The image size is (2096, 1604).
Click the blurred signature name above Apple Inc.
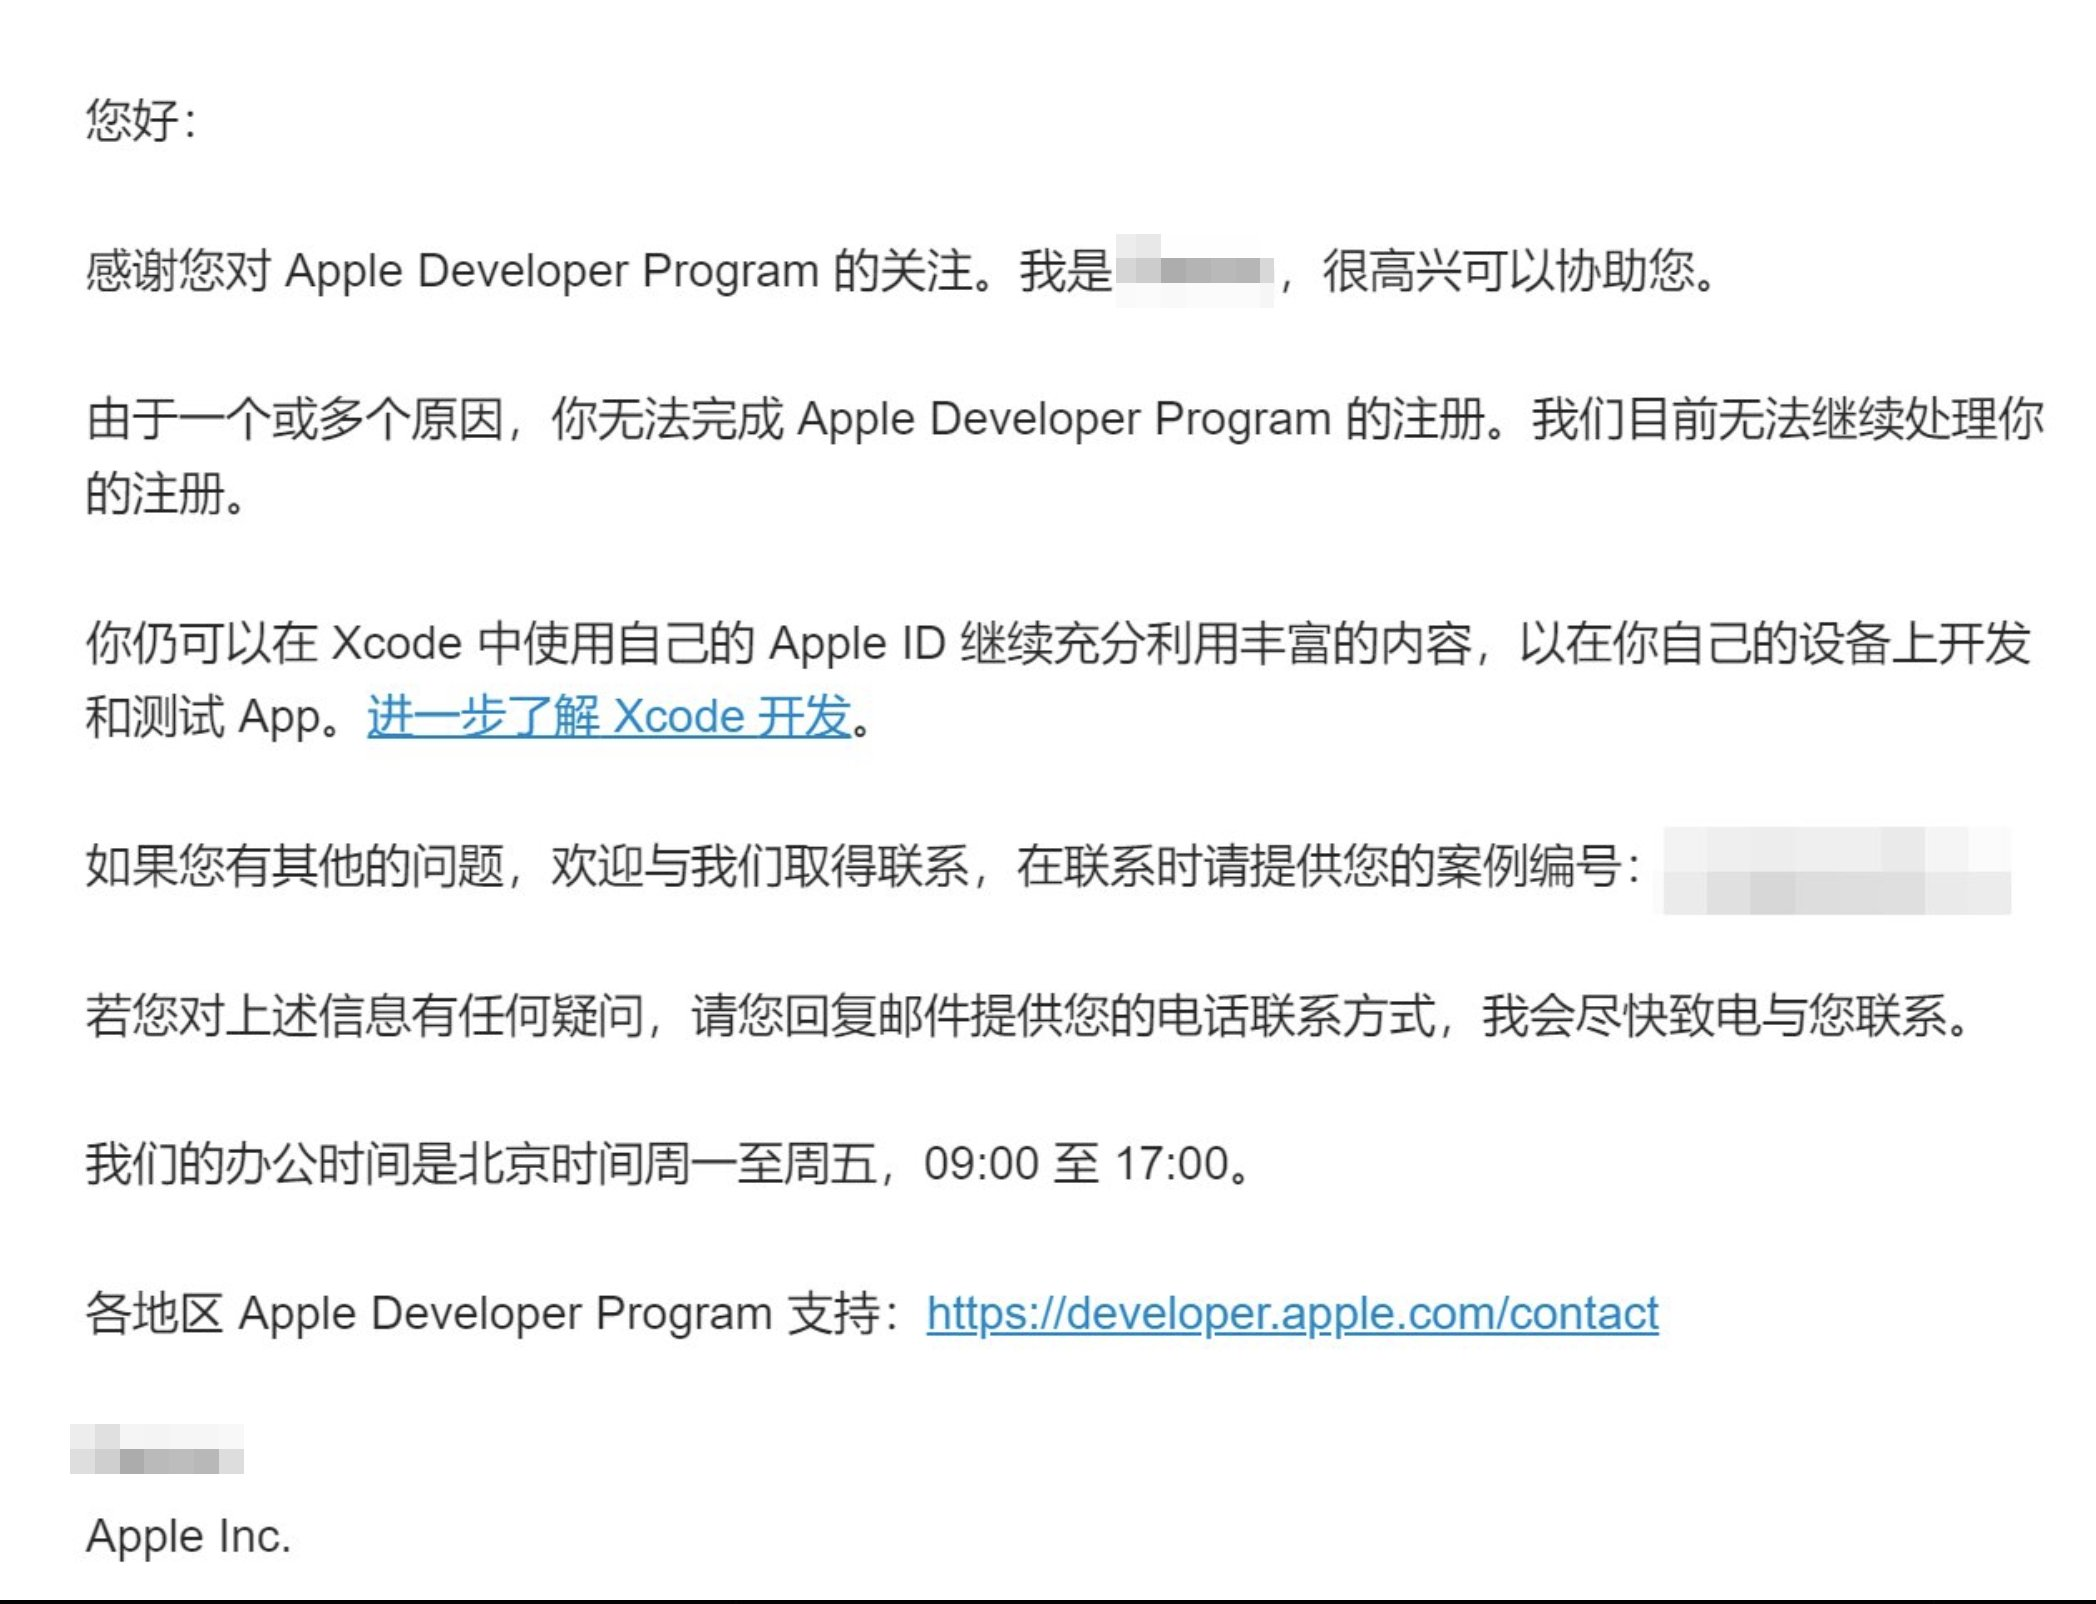pos(157,1450)
